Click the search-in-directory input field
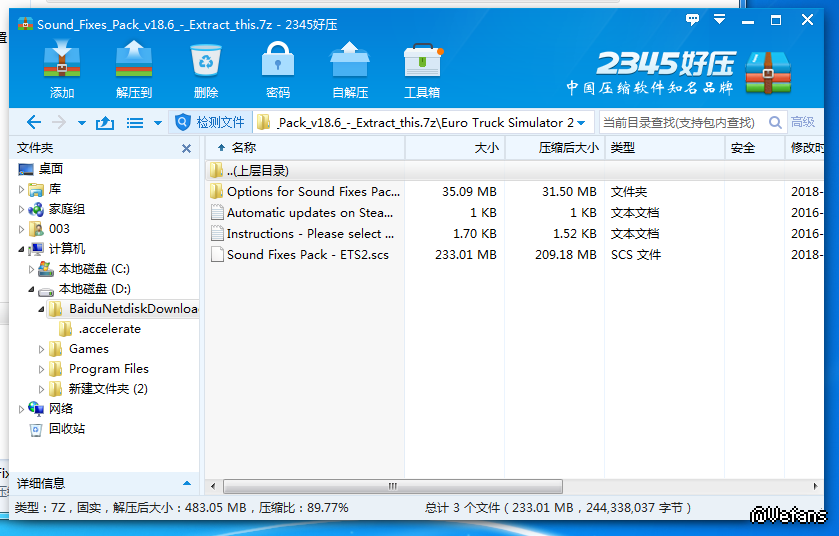The height and width of the screenshot is (536, 839). 685,122
